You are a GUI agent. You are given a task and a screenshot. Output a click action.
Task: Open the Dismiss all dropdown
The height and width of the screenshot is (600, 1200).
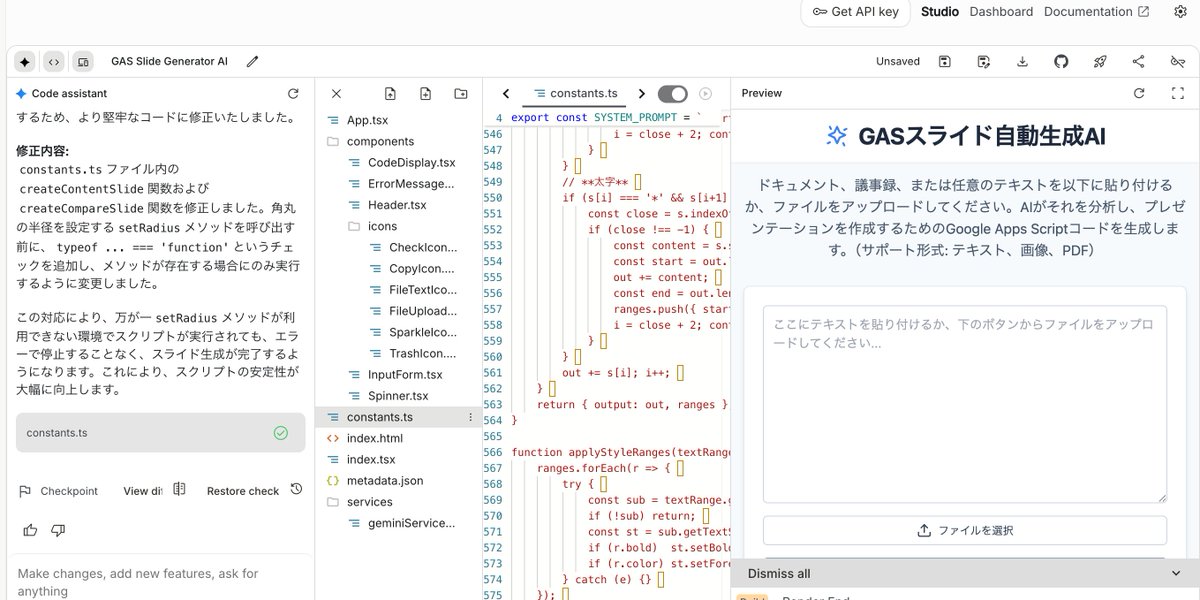point(1175,573)
